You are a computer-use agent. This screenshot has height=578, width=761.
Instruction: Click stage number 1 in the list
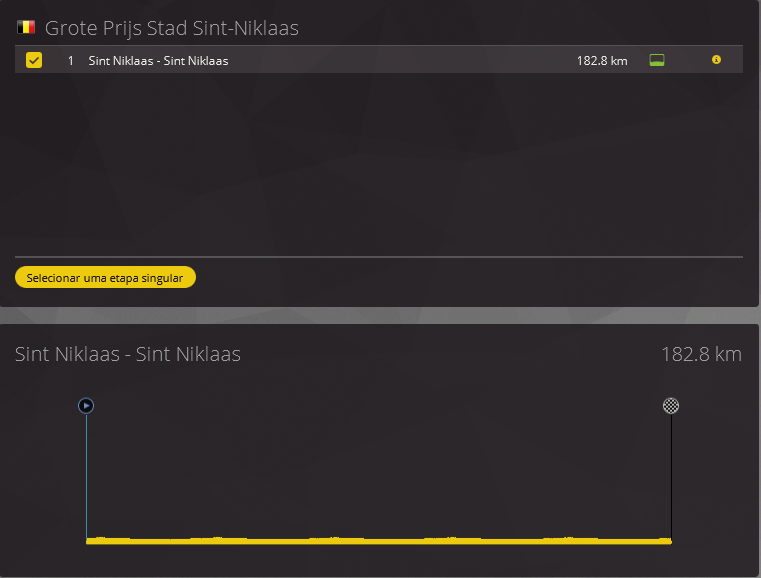(71, 61)
